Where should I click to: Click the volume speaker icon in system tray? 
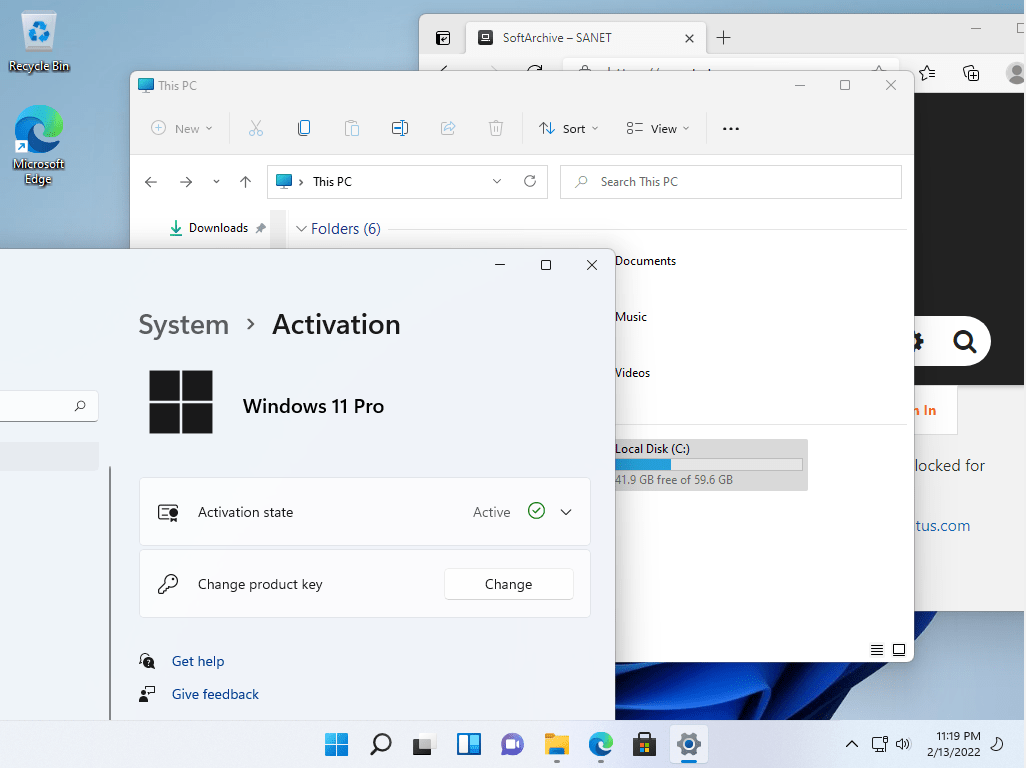pyautogui.click(x=903, y=744)
